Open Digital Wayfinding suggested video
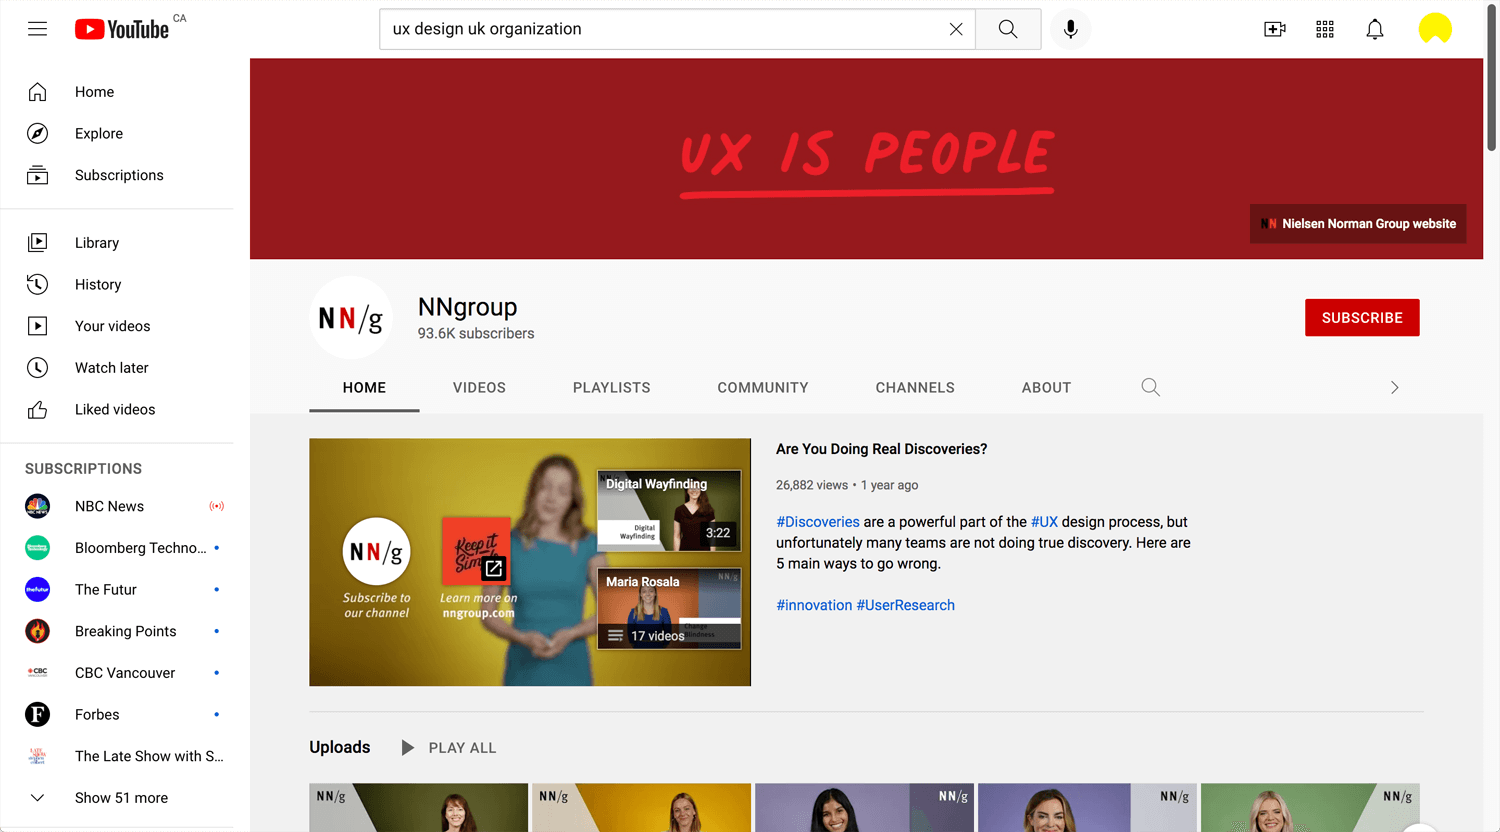Viewport: 1500px width, 832px height. click(x=669, y=510)
